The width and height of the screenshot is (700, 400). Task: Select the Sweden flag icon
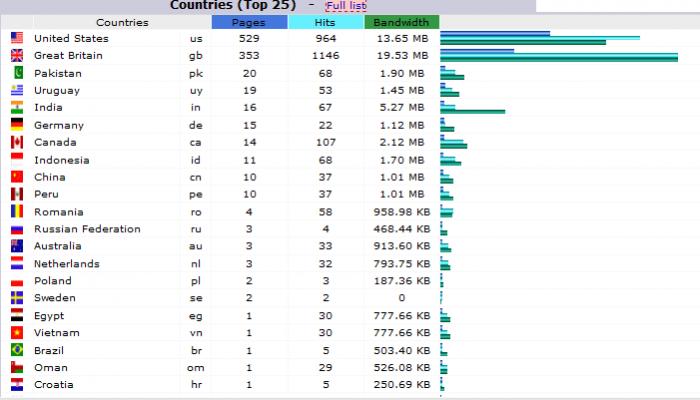[17, 298]
